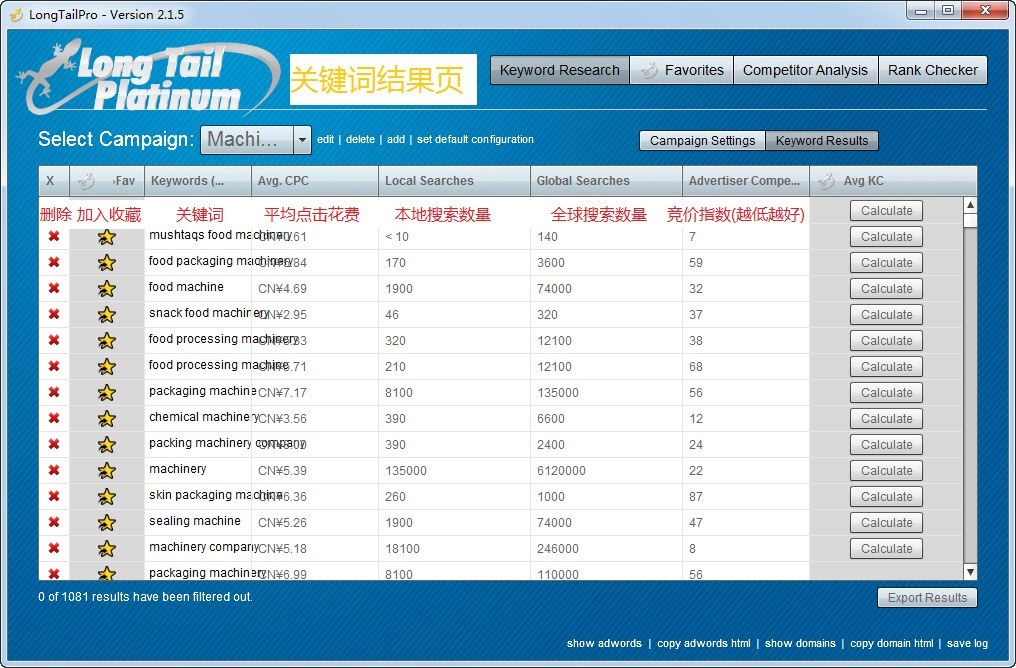
Task: Sort by Avg. CPC column header
Action: [314, 181]
